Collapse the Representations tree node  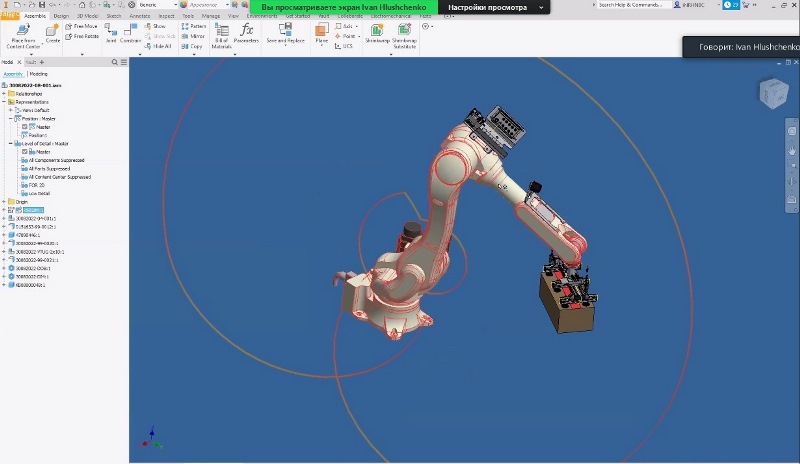coord(5,101)
